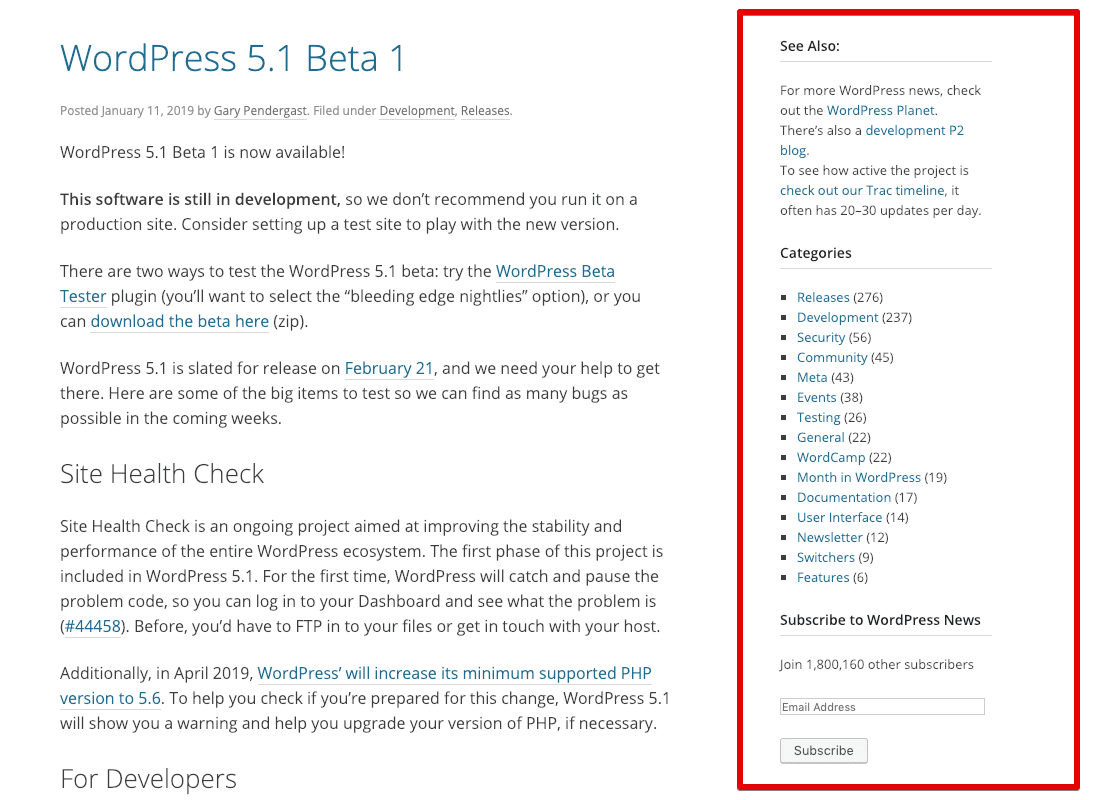
Task: Go to the Features category
Action: (823, 577)
